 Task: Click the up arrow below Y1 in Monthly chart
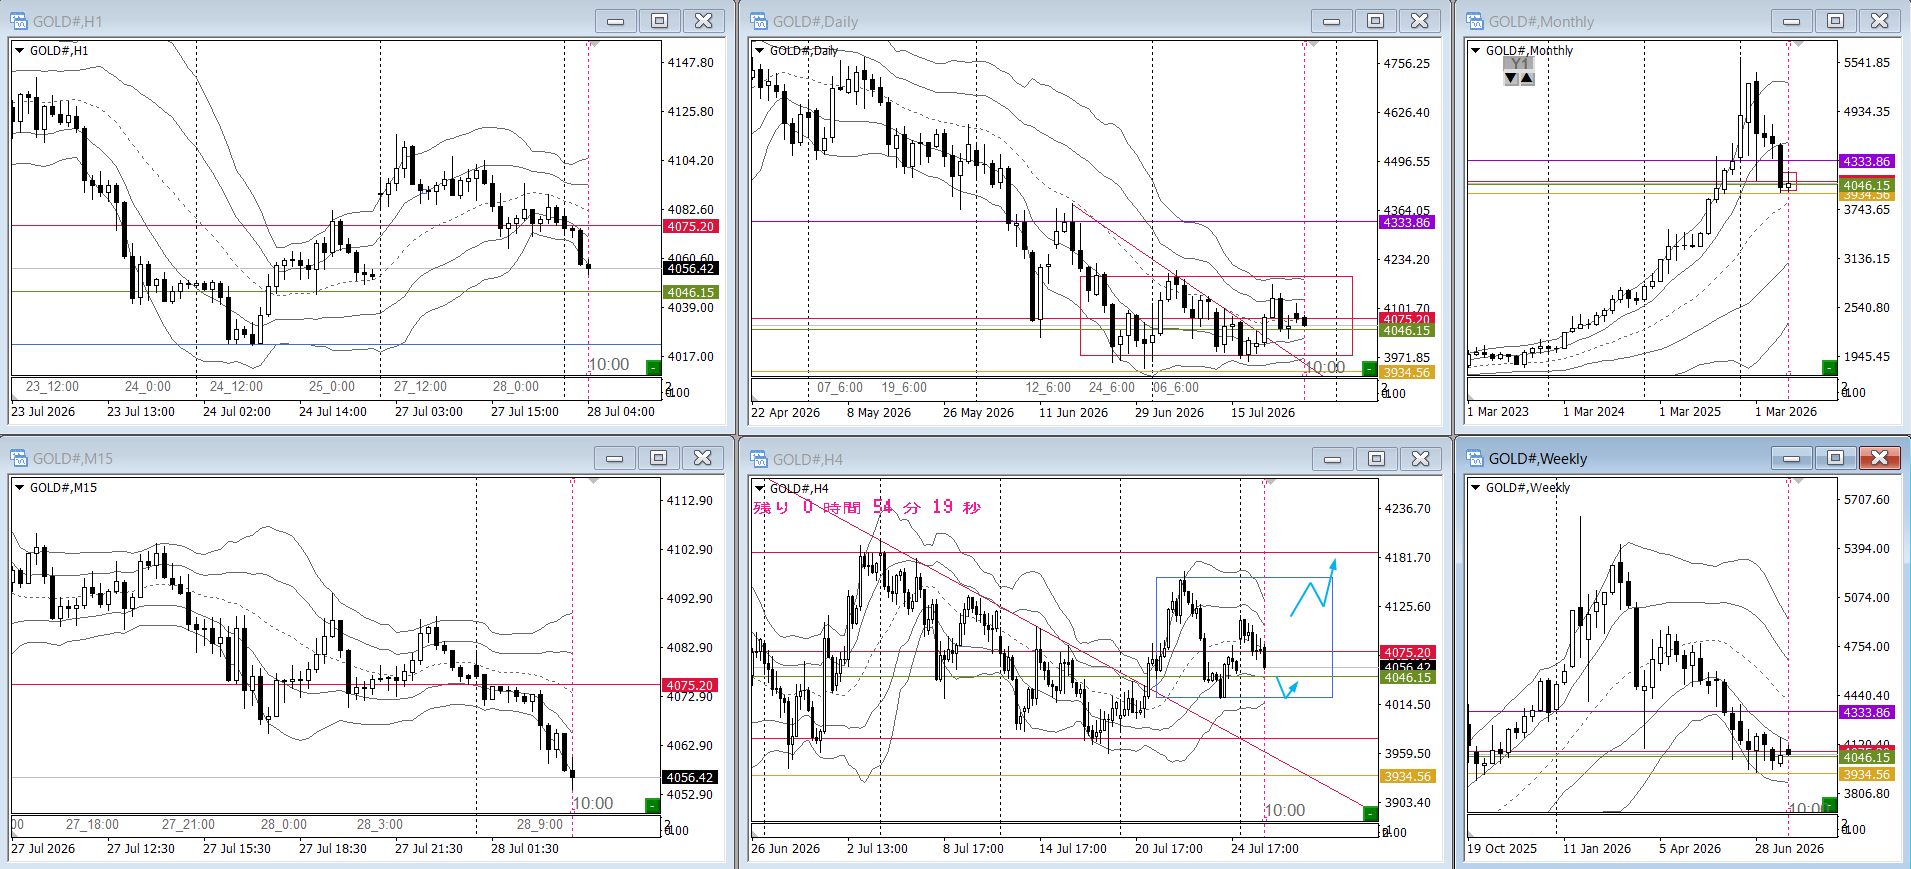tap(1527, 78)
